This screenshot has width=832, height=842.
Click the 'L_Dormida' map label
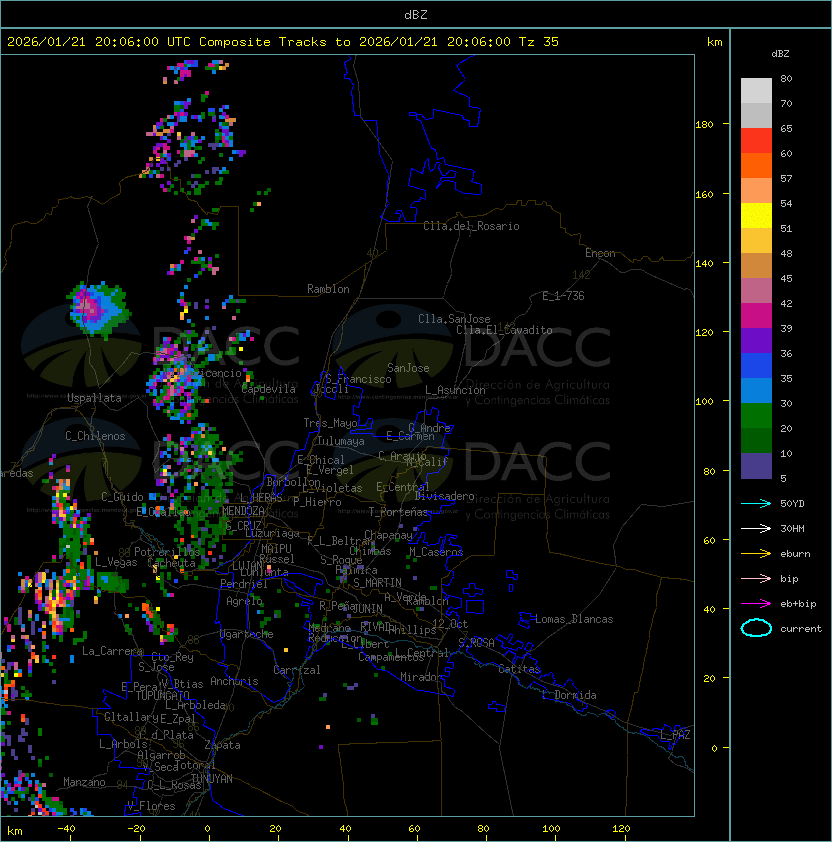[x=569, y=695]
